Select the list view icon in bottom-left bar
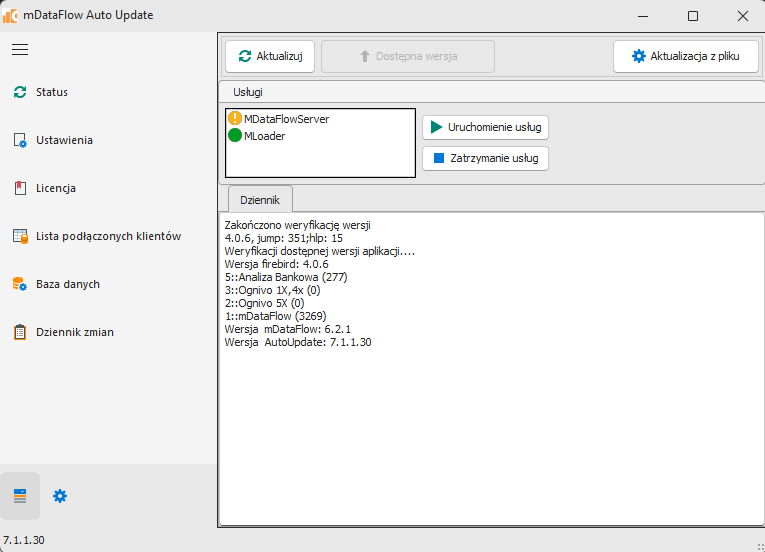Image resolution: width=765 pixels, height=552 pixels. tap(20, 496)
